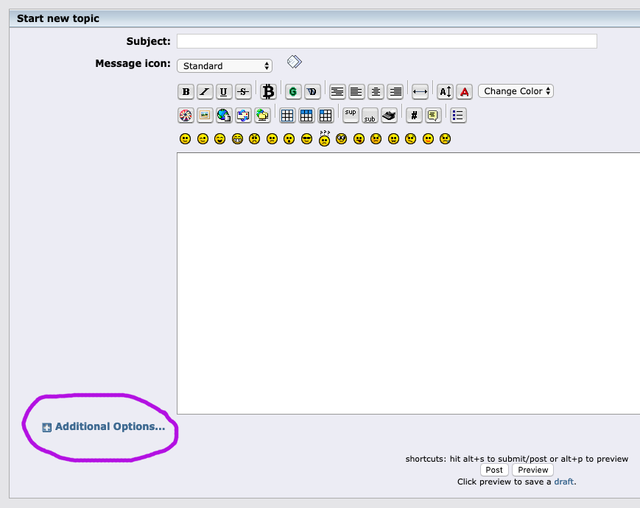The width and height of the screenshot is (640, 508).
Task: Insert the roll eyes emoticon
Action: click(x=341, y=139)
